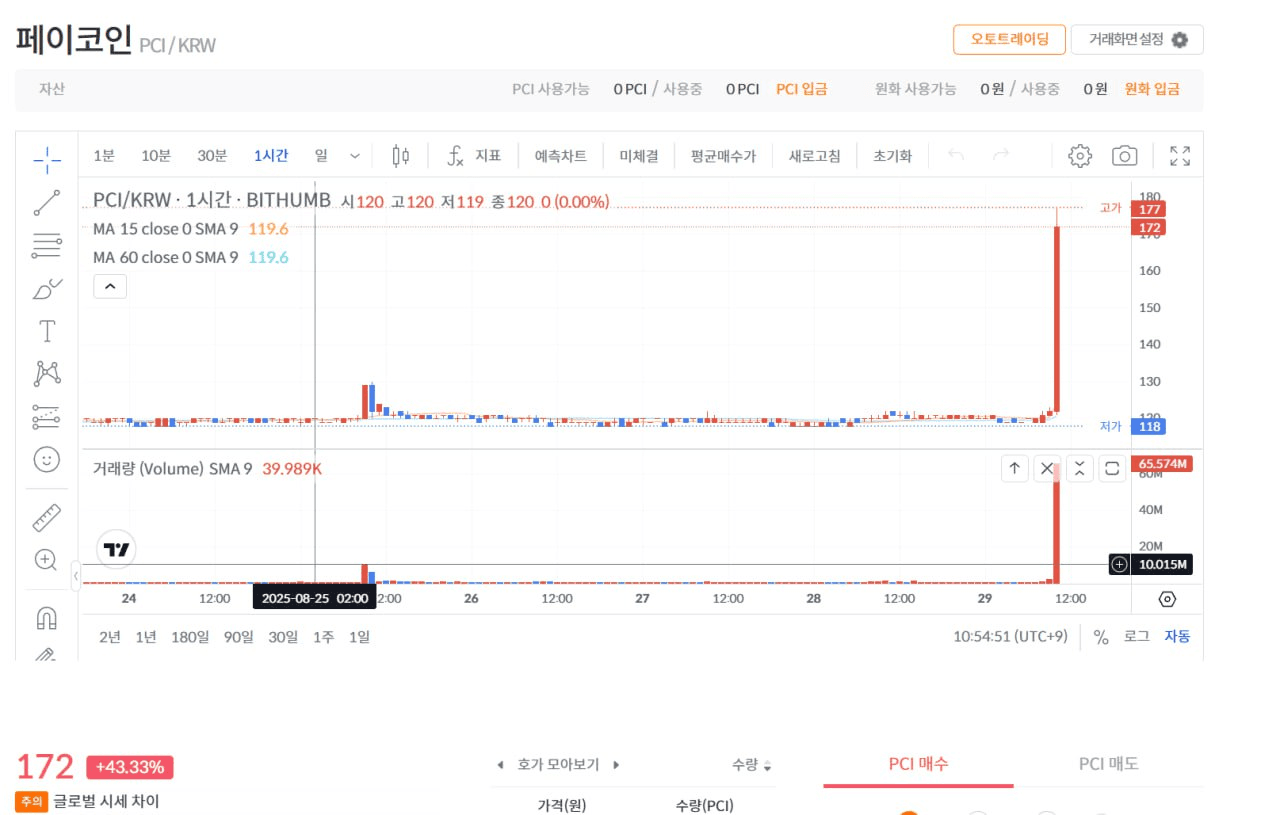
Task: Open the Fibonacci retracement tool
Action: 47,245
